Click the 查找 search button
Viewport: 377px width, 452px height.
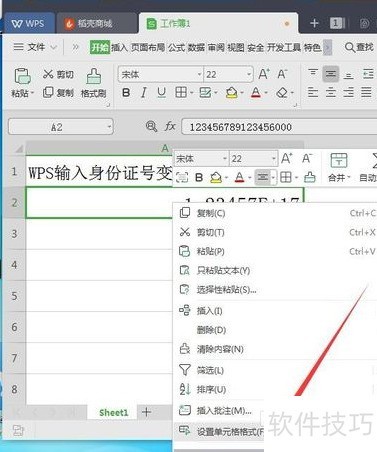click(x=359, y=47)
